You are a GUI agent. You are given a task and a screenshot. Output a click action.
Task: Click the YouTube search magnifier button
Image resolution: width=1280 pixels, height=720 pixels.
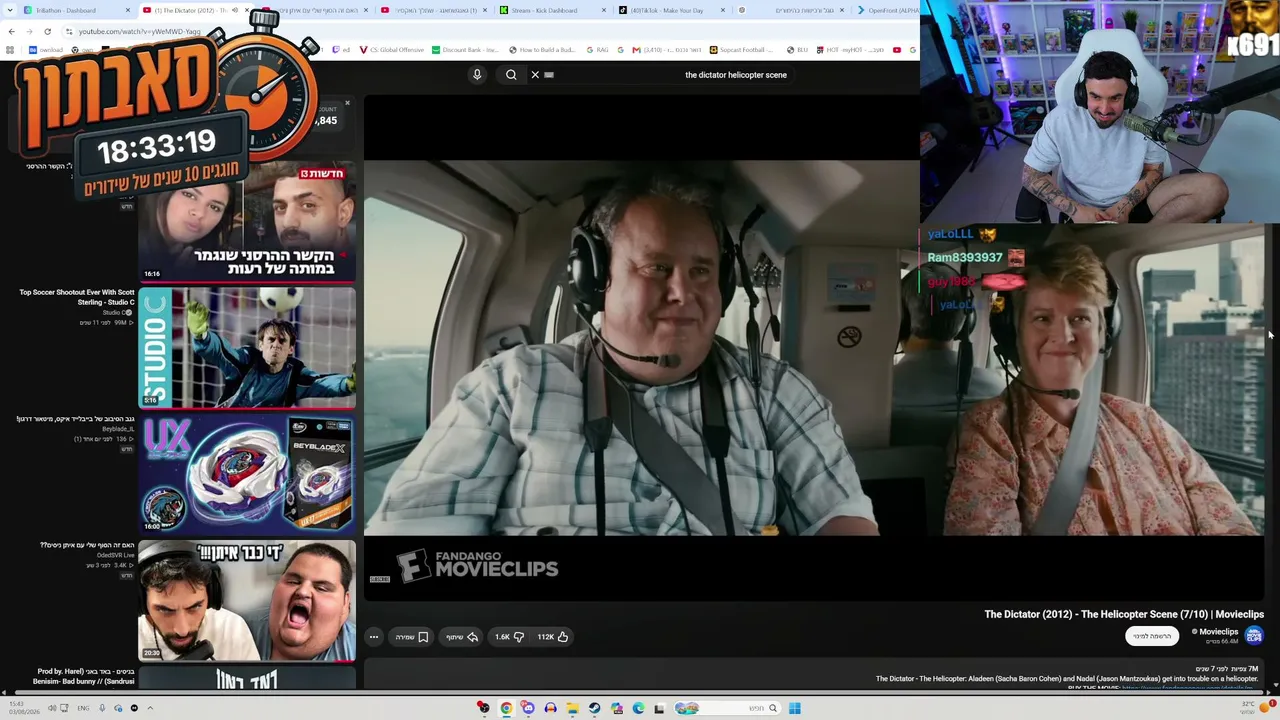[x=511, y=75]
